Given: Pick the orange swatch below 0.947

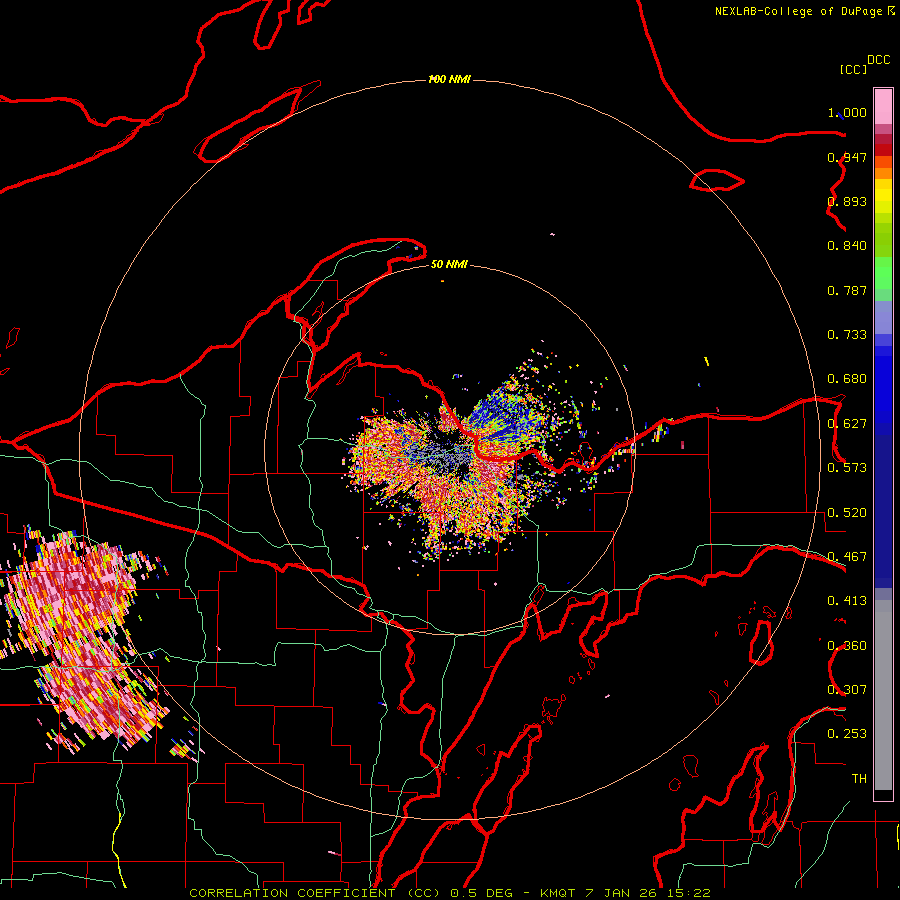Looking at the screenshot, I should pos(883,173).
